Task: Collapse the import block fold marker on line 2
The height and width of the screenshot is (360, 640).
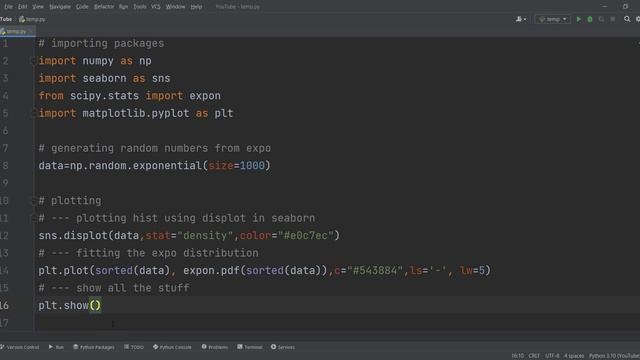Action: click(33, 61)
